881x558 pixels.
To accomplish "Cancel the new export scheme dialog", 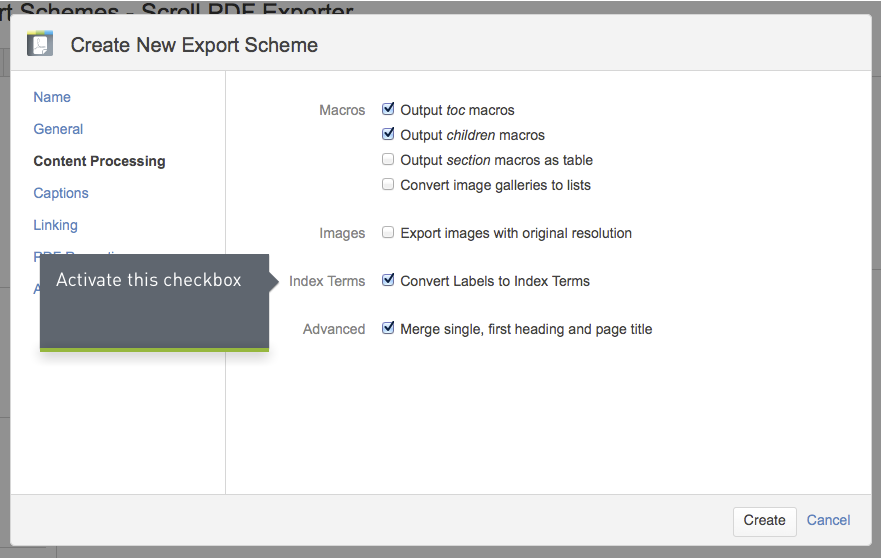I will pos(828,520).
